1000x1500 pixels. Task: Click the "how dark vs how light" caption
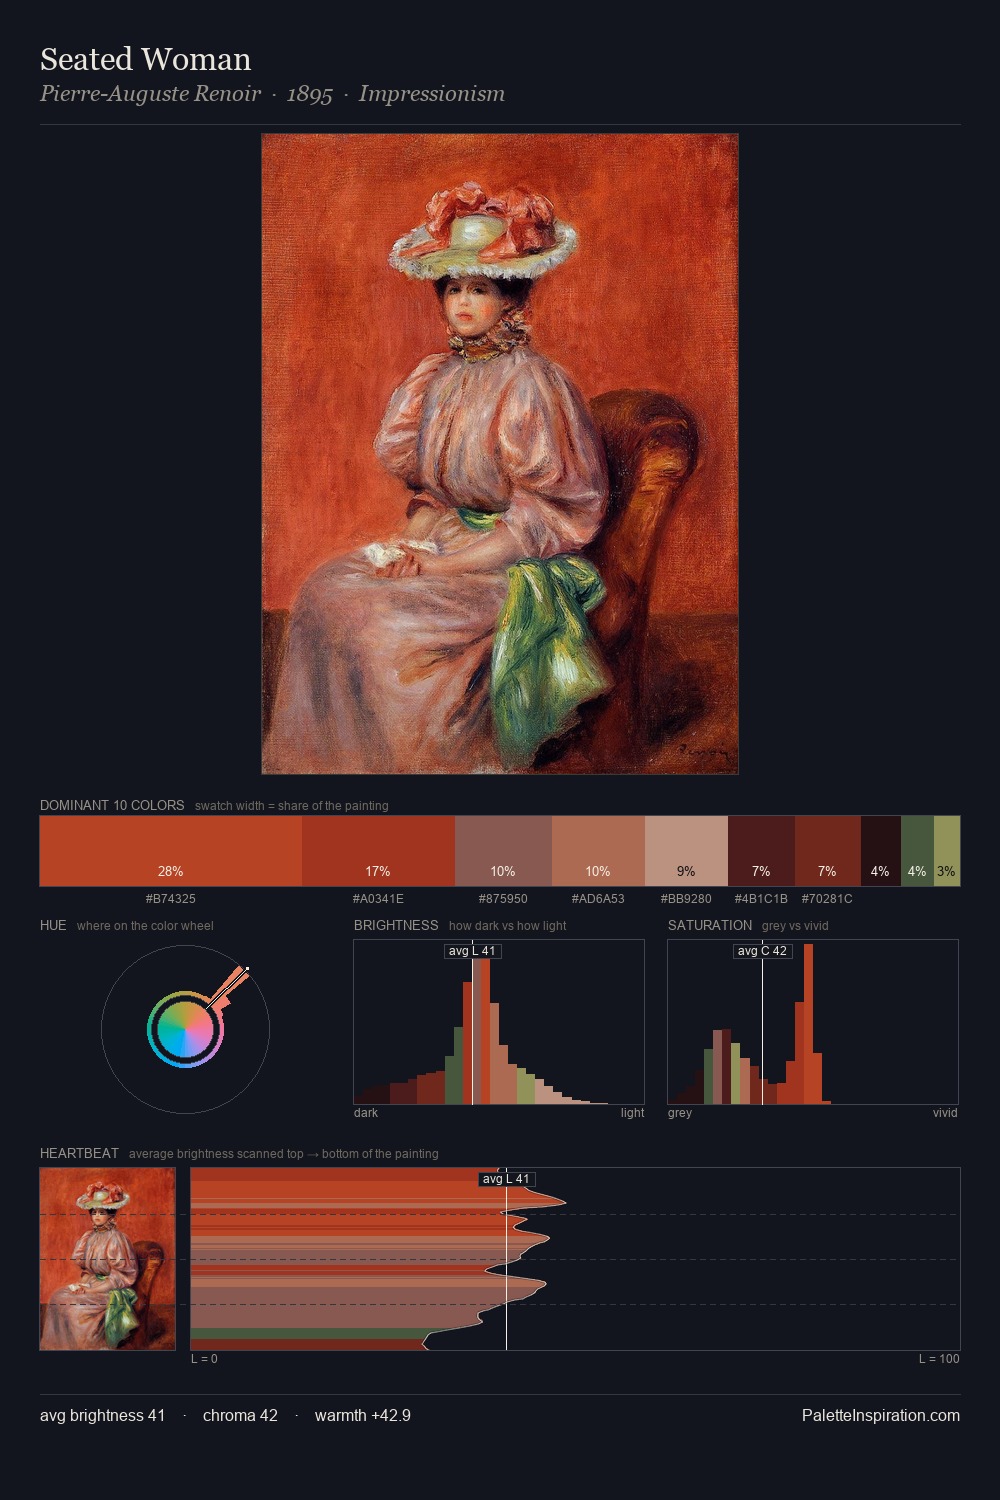click(x=507, y=926)
